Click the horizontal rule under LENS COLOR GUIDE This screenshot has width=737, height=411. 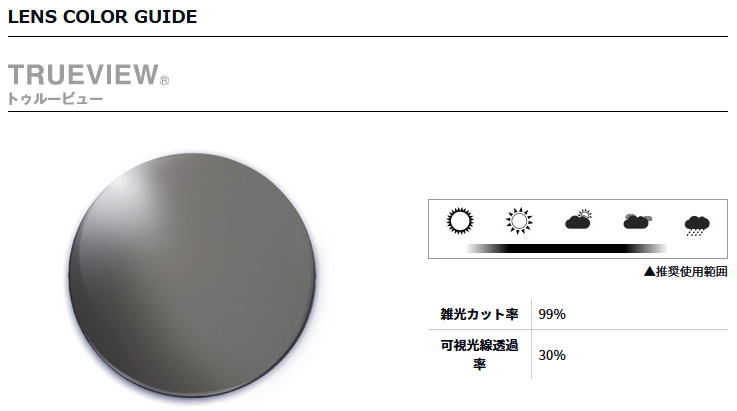(368, 37)
